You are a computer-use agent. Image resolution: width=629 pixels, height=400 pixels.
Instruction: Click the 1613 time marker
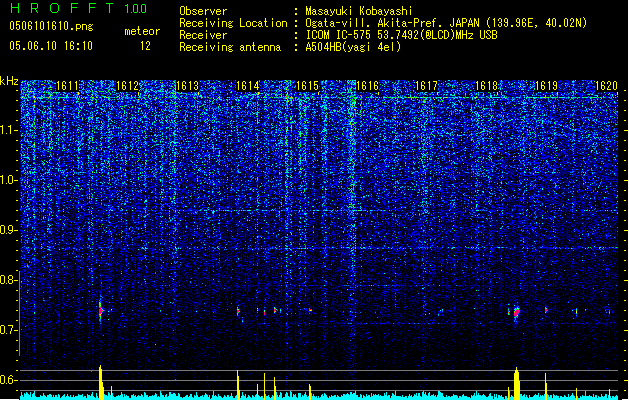187,86
